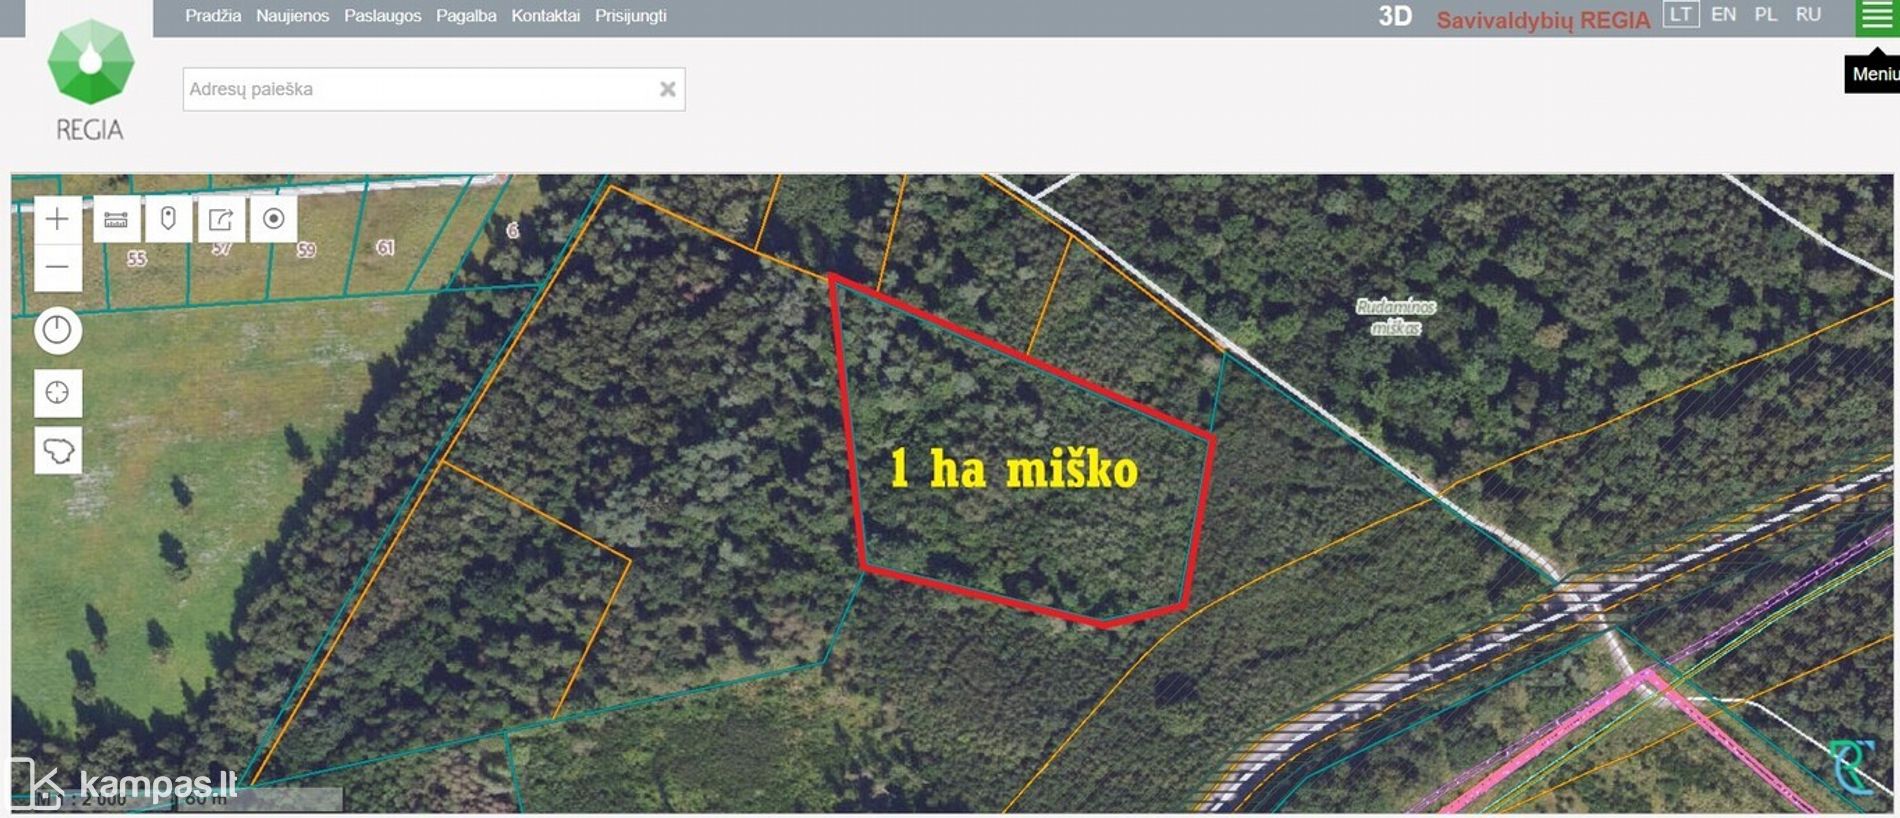Switch to 3D map view

click(1395, 16)
